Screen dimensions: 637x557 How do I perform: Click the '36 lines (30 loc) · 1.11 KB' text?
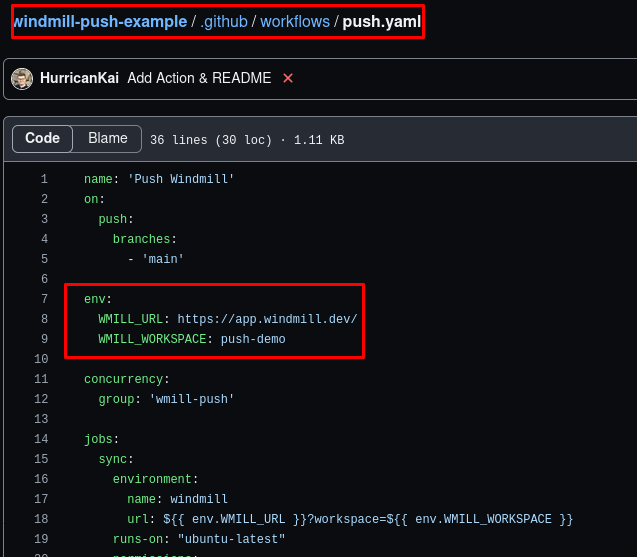tap(247, 140)
